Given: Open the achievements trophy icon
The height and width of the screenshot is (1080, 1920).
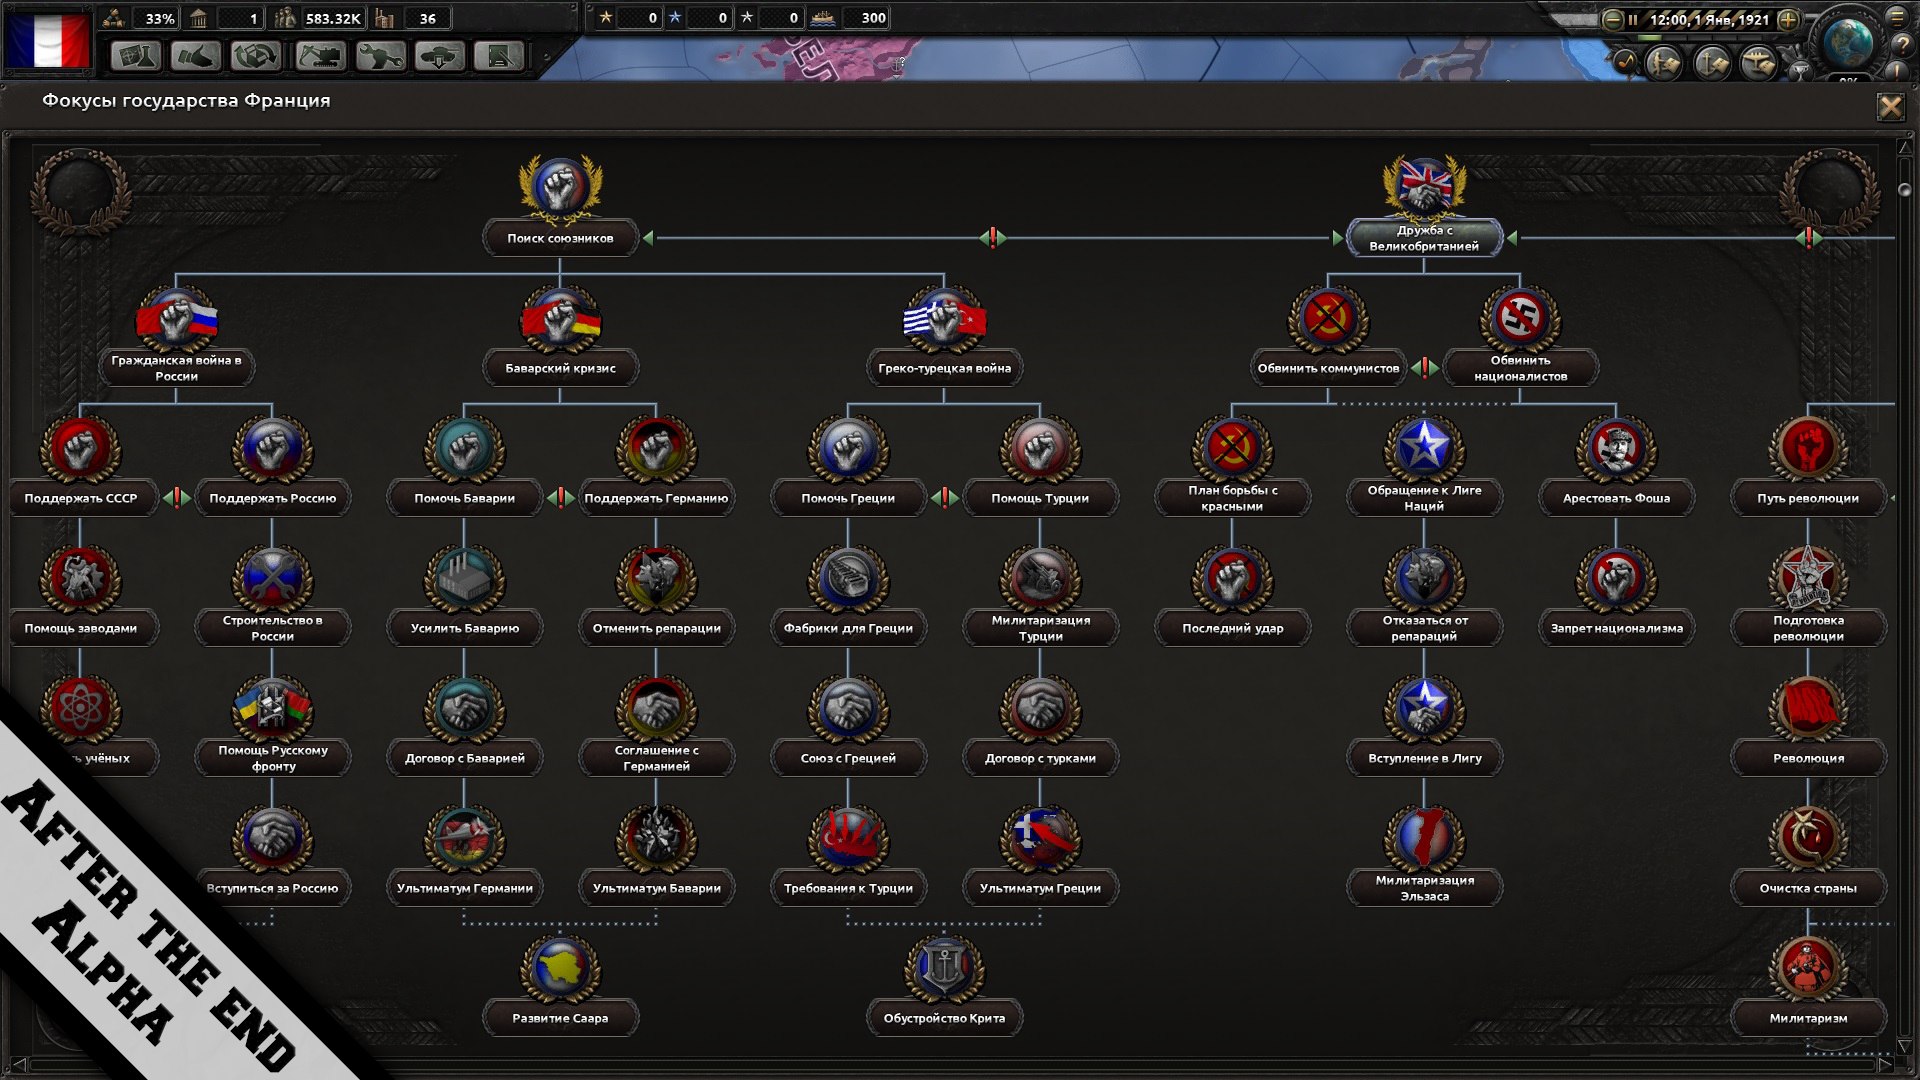Looking at the screenshot, I should (x=1800, y=70).
